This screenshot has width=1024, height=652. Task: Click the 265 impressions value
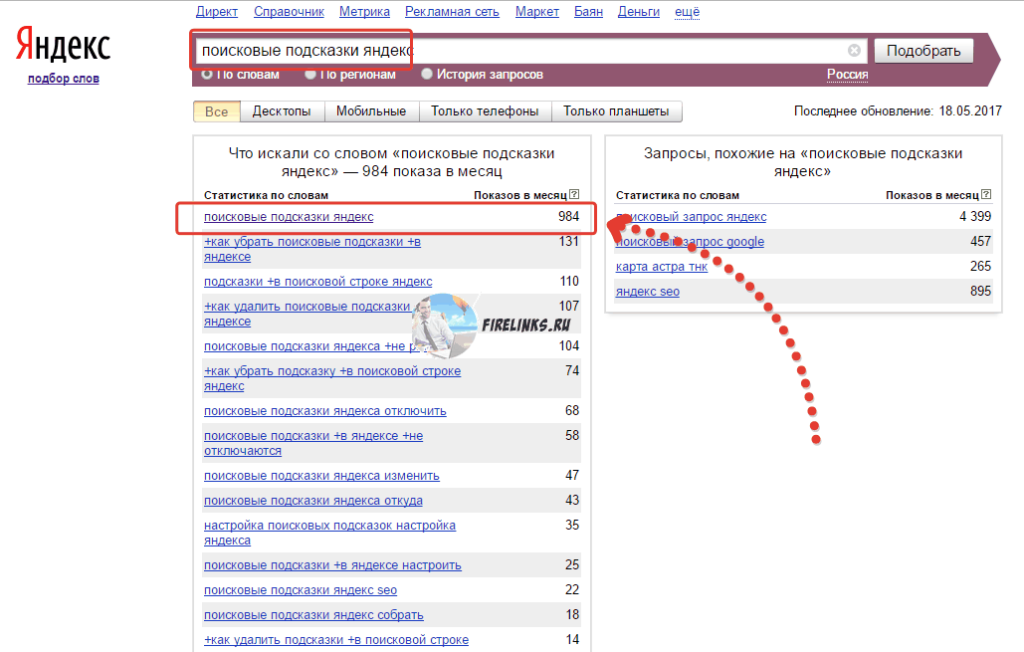tap(981, 266)
